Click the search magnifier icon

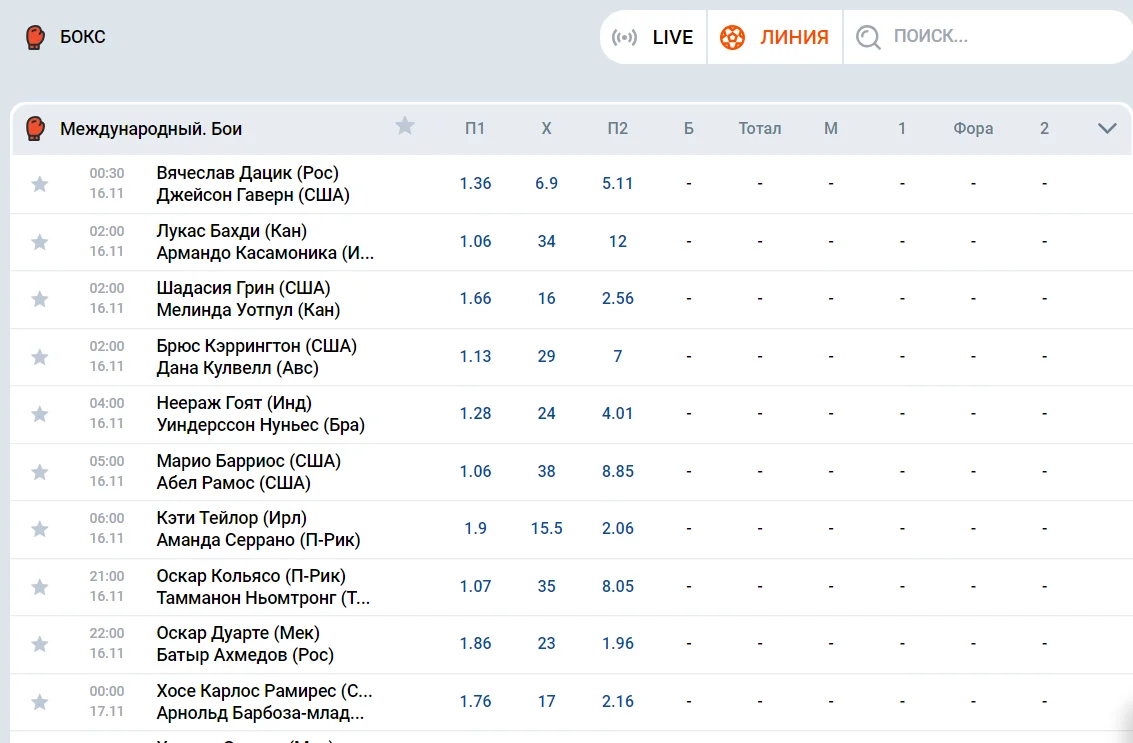point(868,37)
